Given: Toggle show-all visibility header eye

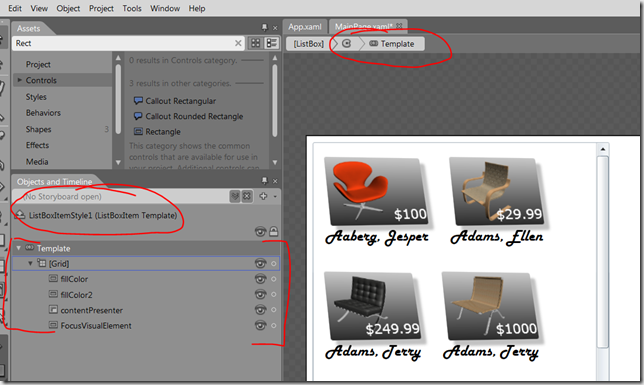Looking at the screenshot, I should coord(260,232).
